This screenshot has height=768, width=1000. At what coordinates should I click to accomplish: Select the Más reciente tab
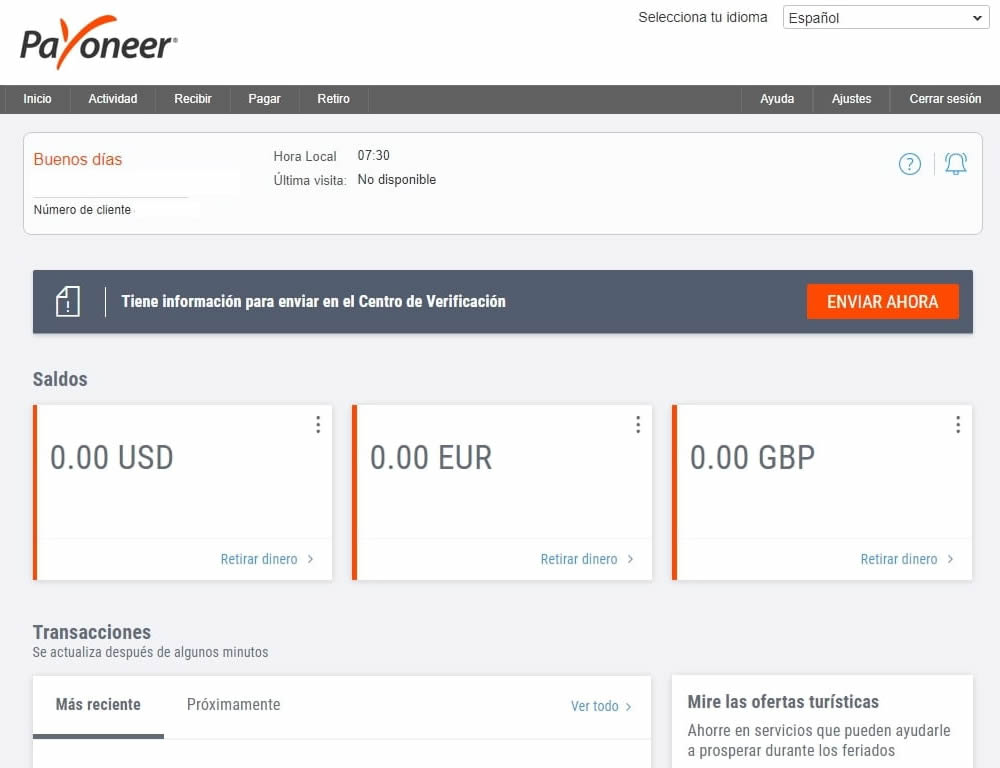click(x=97, y=704)
